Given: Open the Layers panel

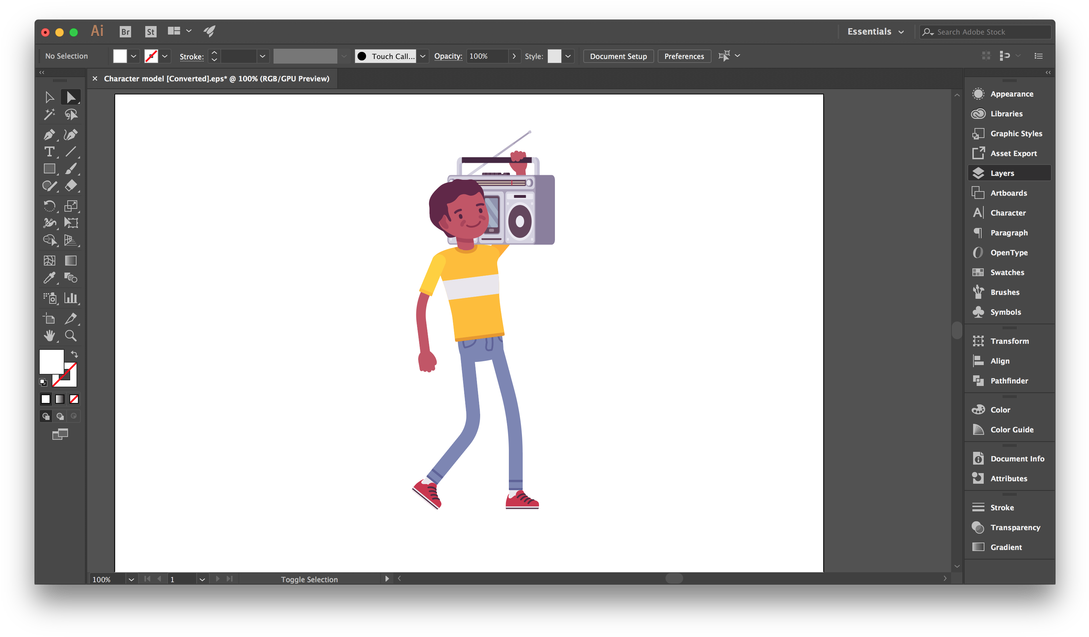Looking at the screenshot, I should point(1002,173).
